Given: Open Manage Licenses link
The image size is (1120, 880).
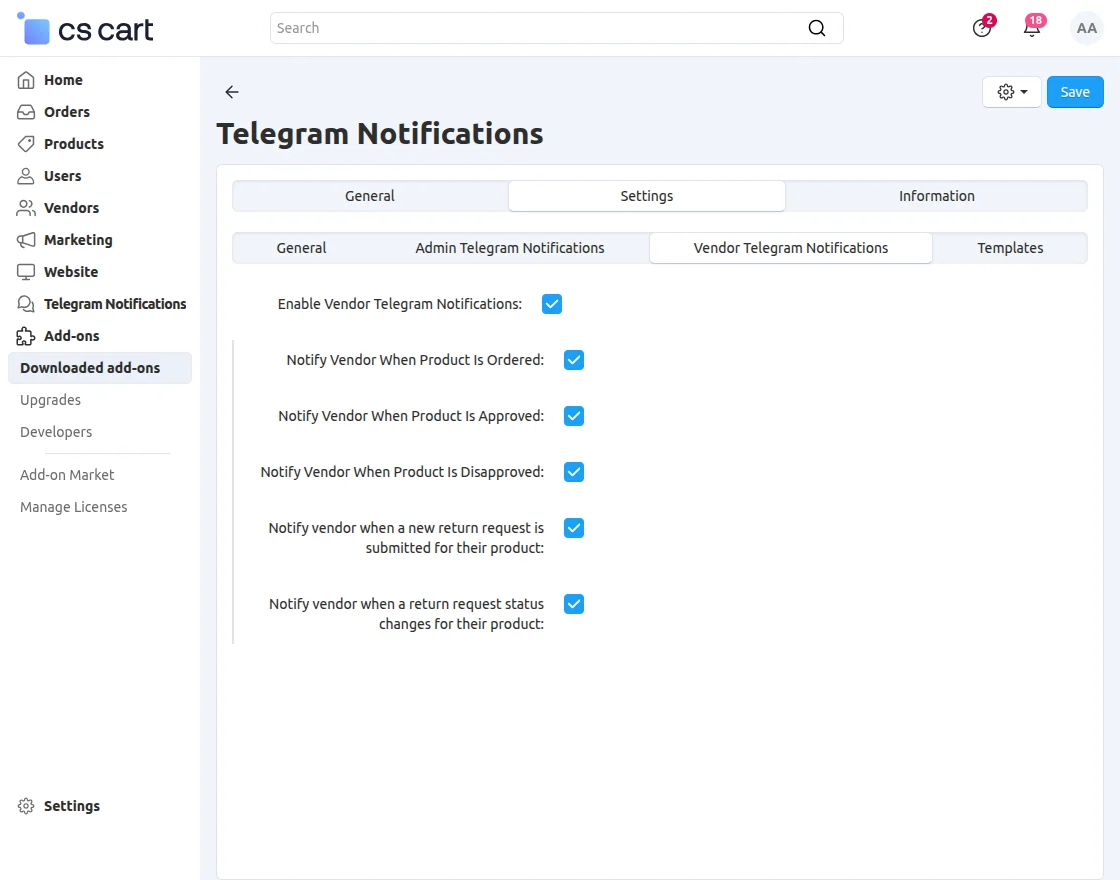Looking at the screenshot, I should click(x=74, y=507).
